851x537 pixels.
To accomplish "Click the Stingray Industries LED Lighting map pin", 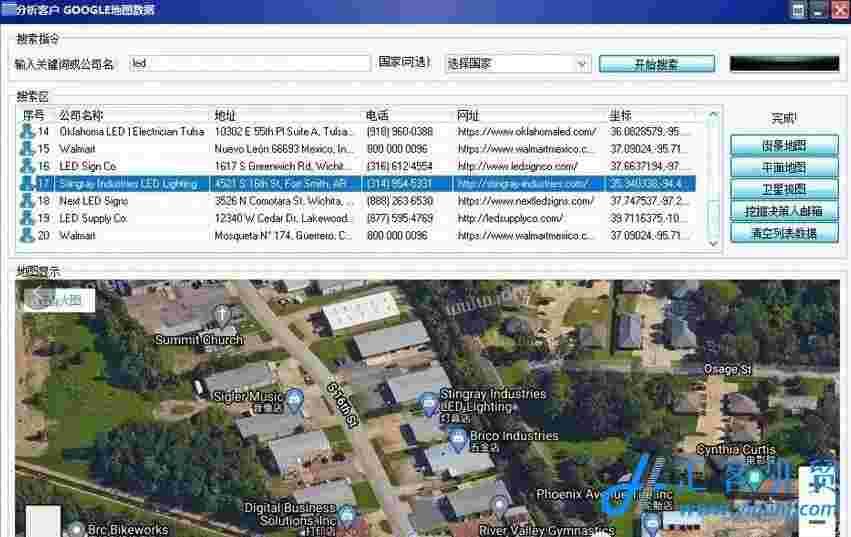I will click(x=428, y=405).
